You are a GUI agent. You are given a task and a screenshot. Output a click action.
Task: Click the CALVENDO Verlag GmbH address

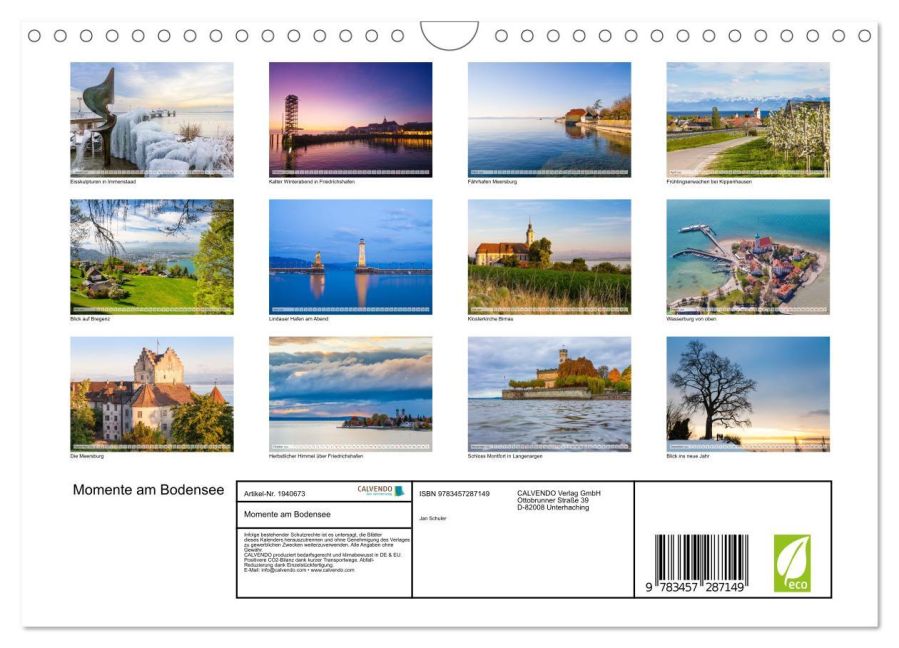tap(559, 500)
